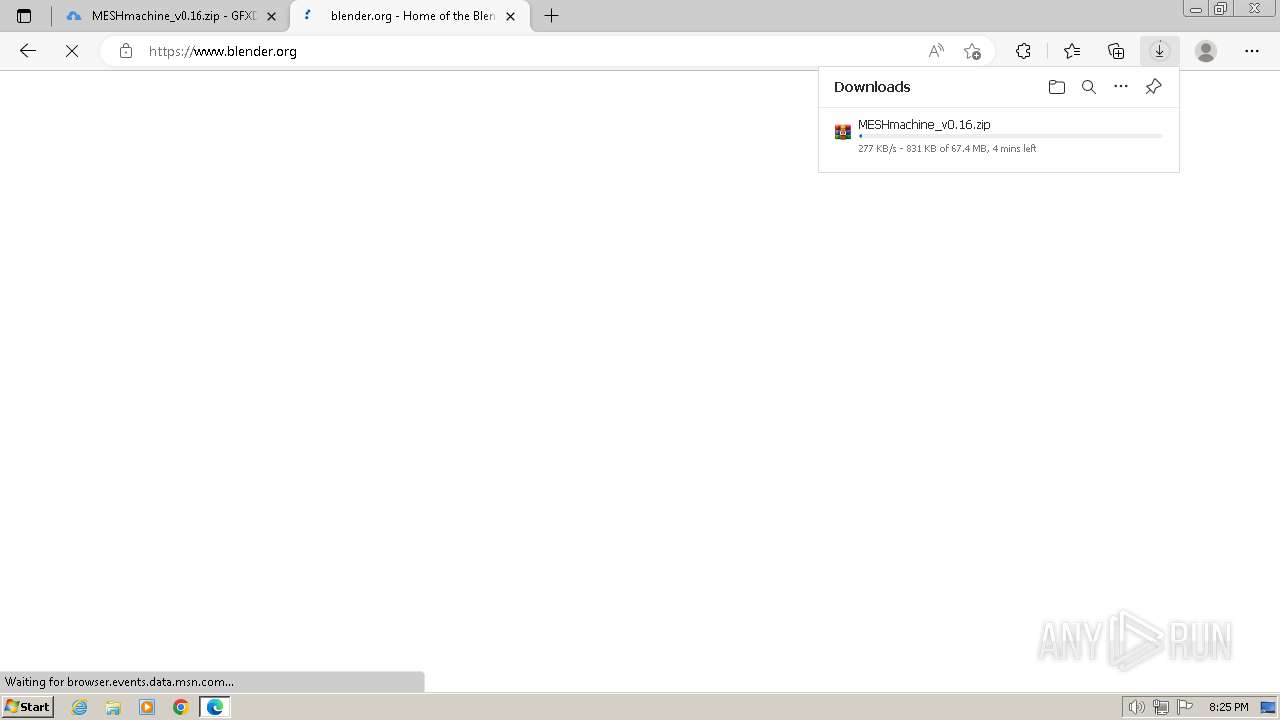Click the download speed status text
This screenshot has height=720, width=1280.
(947, 149)
